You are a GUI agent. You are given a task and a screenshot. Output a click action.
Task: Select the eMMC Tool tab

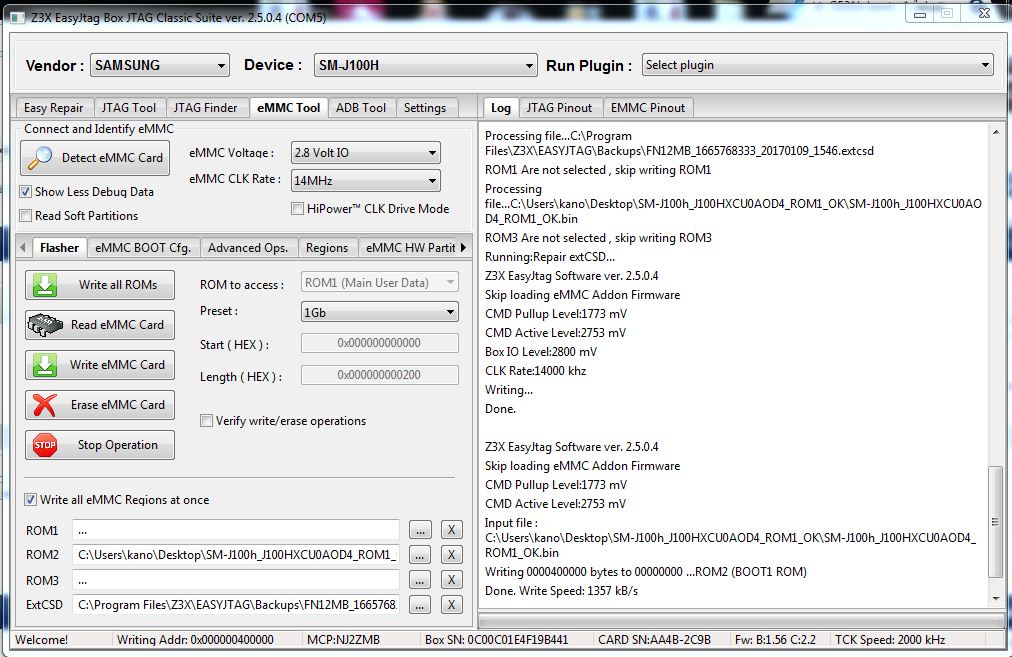pyautogui.click(x=288, y=108)
